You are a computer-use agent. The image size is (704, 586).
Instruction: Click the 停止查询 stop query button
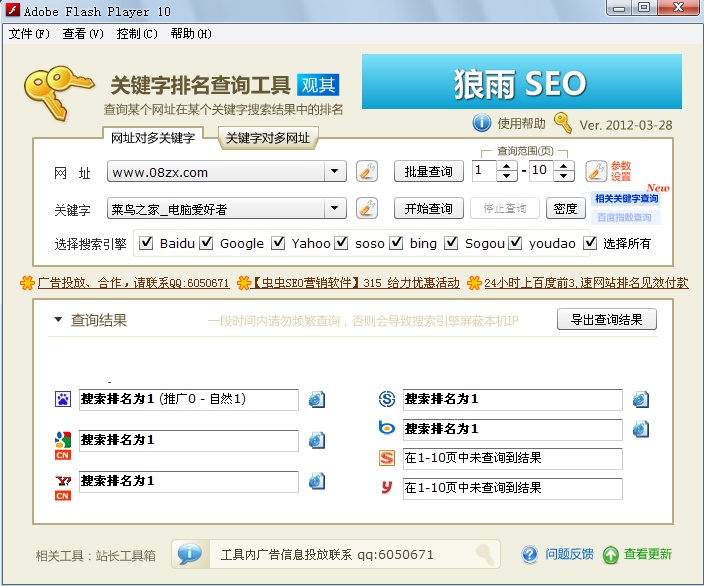coord(505,208)
